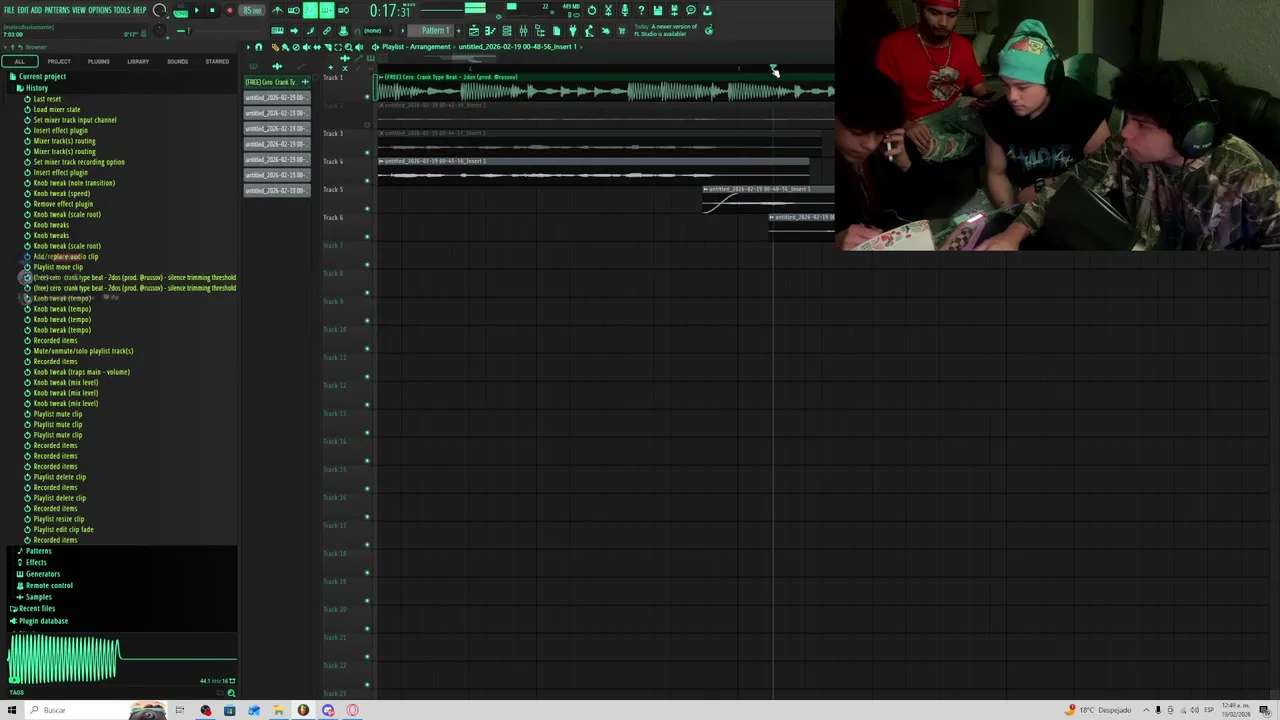Toggle overdub blend recording button
1280x720 pixels.
(x=327, y=10)
